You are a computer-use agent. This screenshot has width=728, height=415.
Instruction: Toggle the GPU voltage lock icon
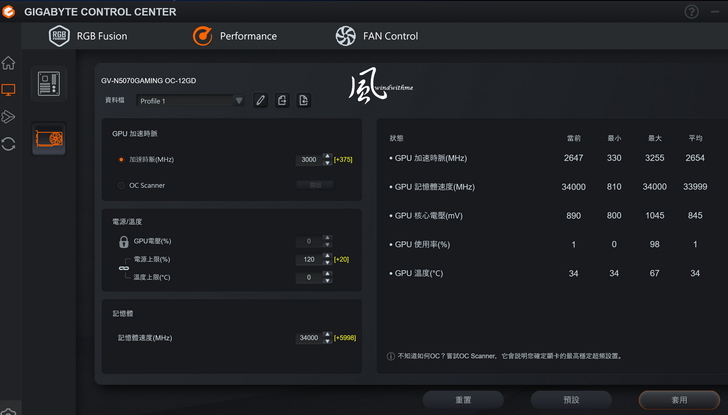pyautogui.click(x=124, y=242)
